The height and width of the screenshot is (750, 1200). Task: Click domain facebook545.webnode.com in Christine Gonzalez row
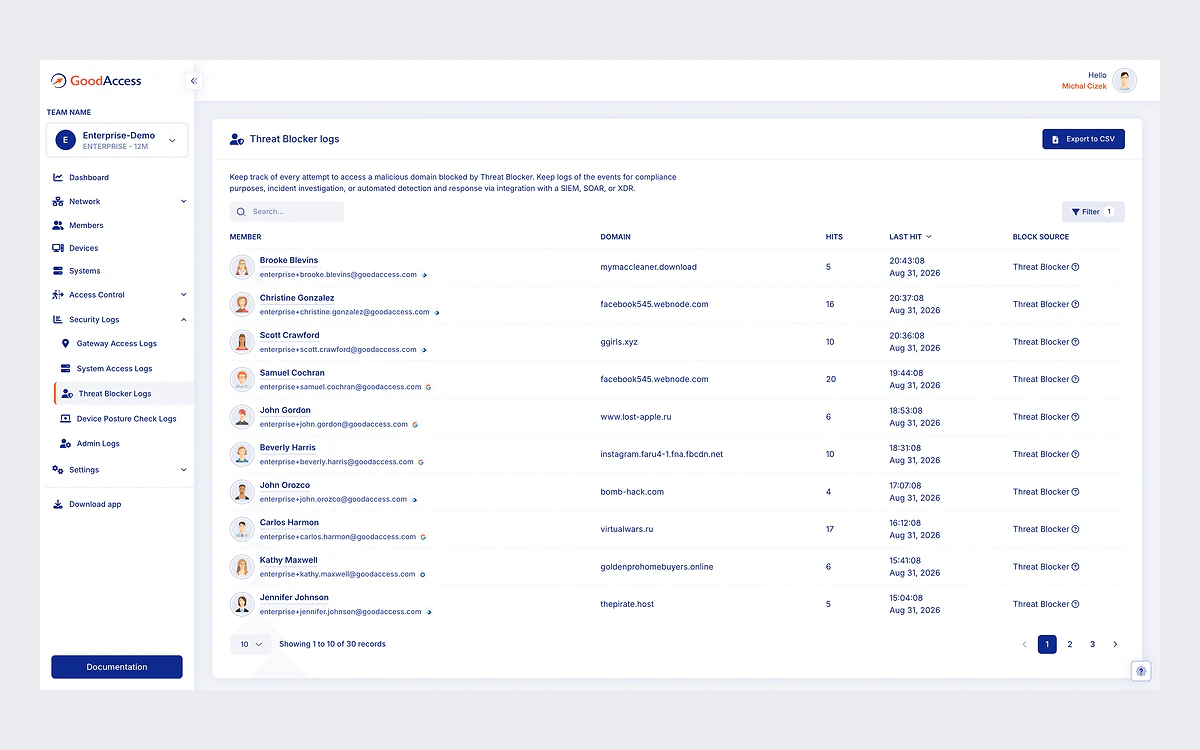(x=654, y=304)
